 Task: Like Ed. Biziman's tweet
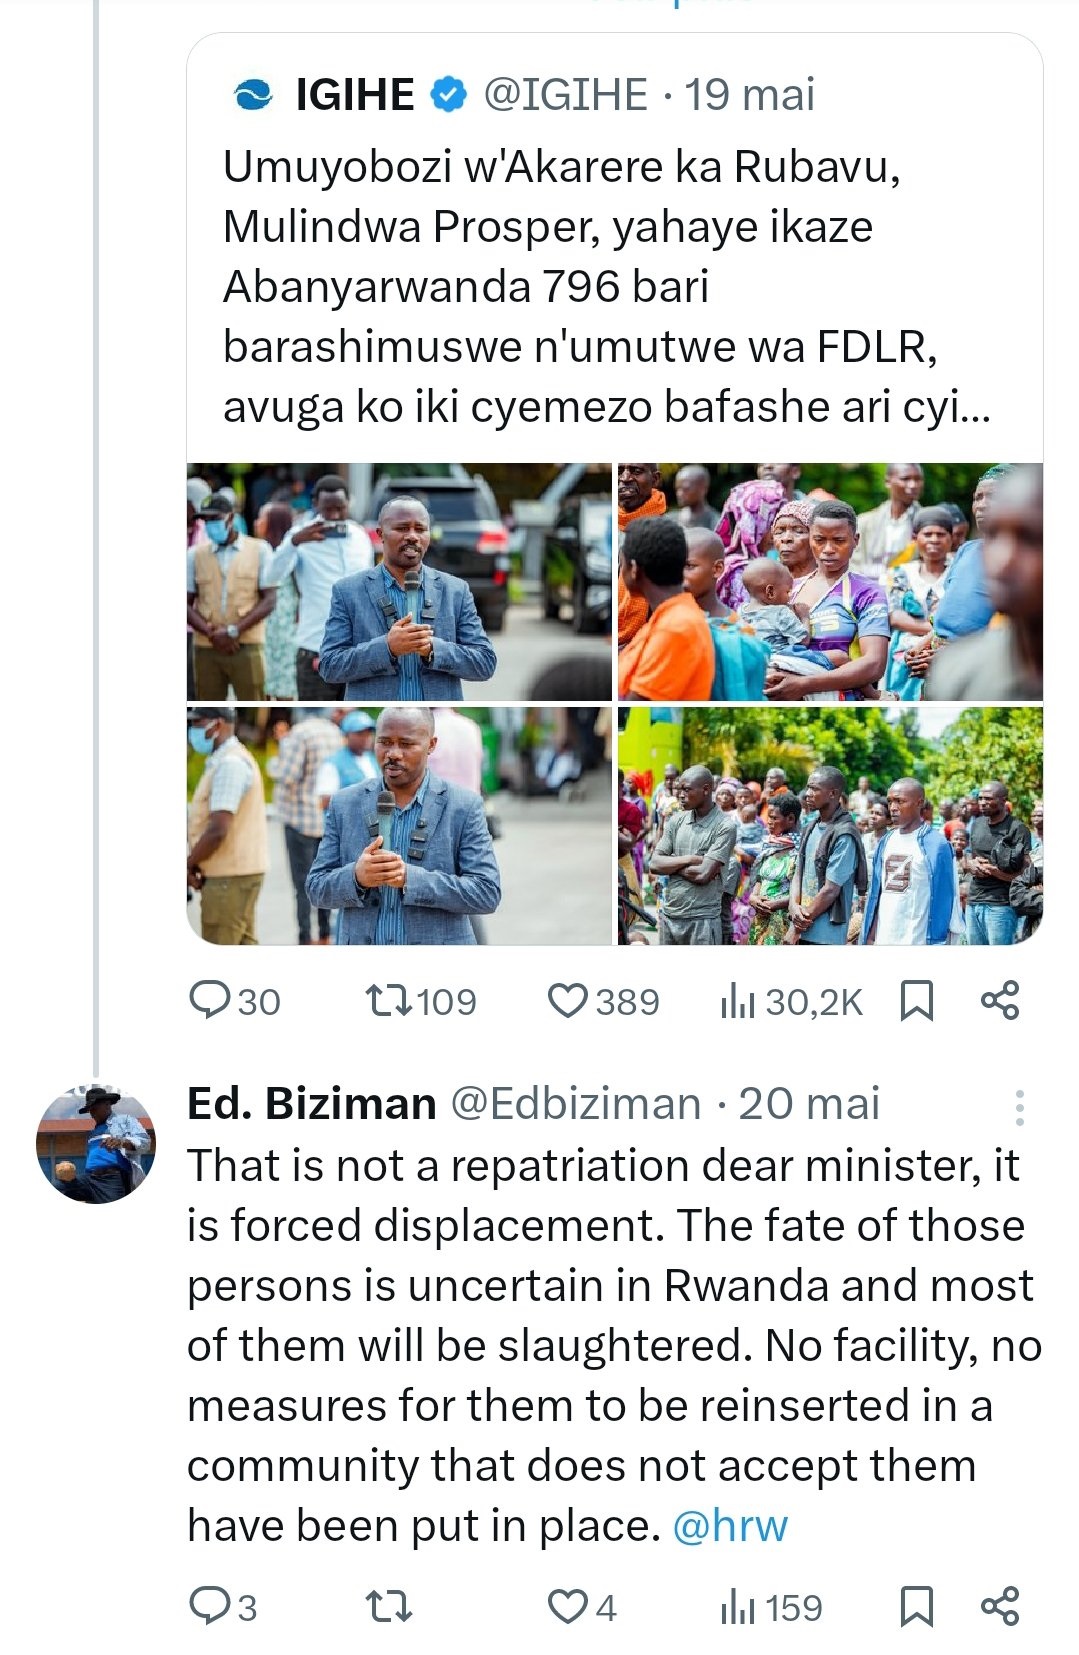(x=568, y=1607)
